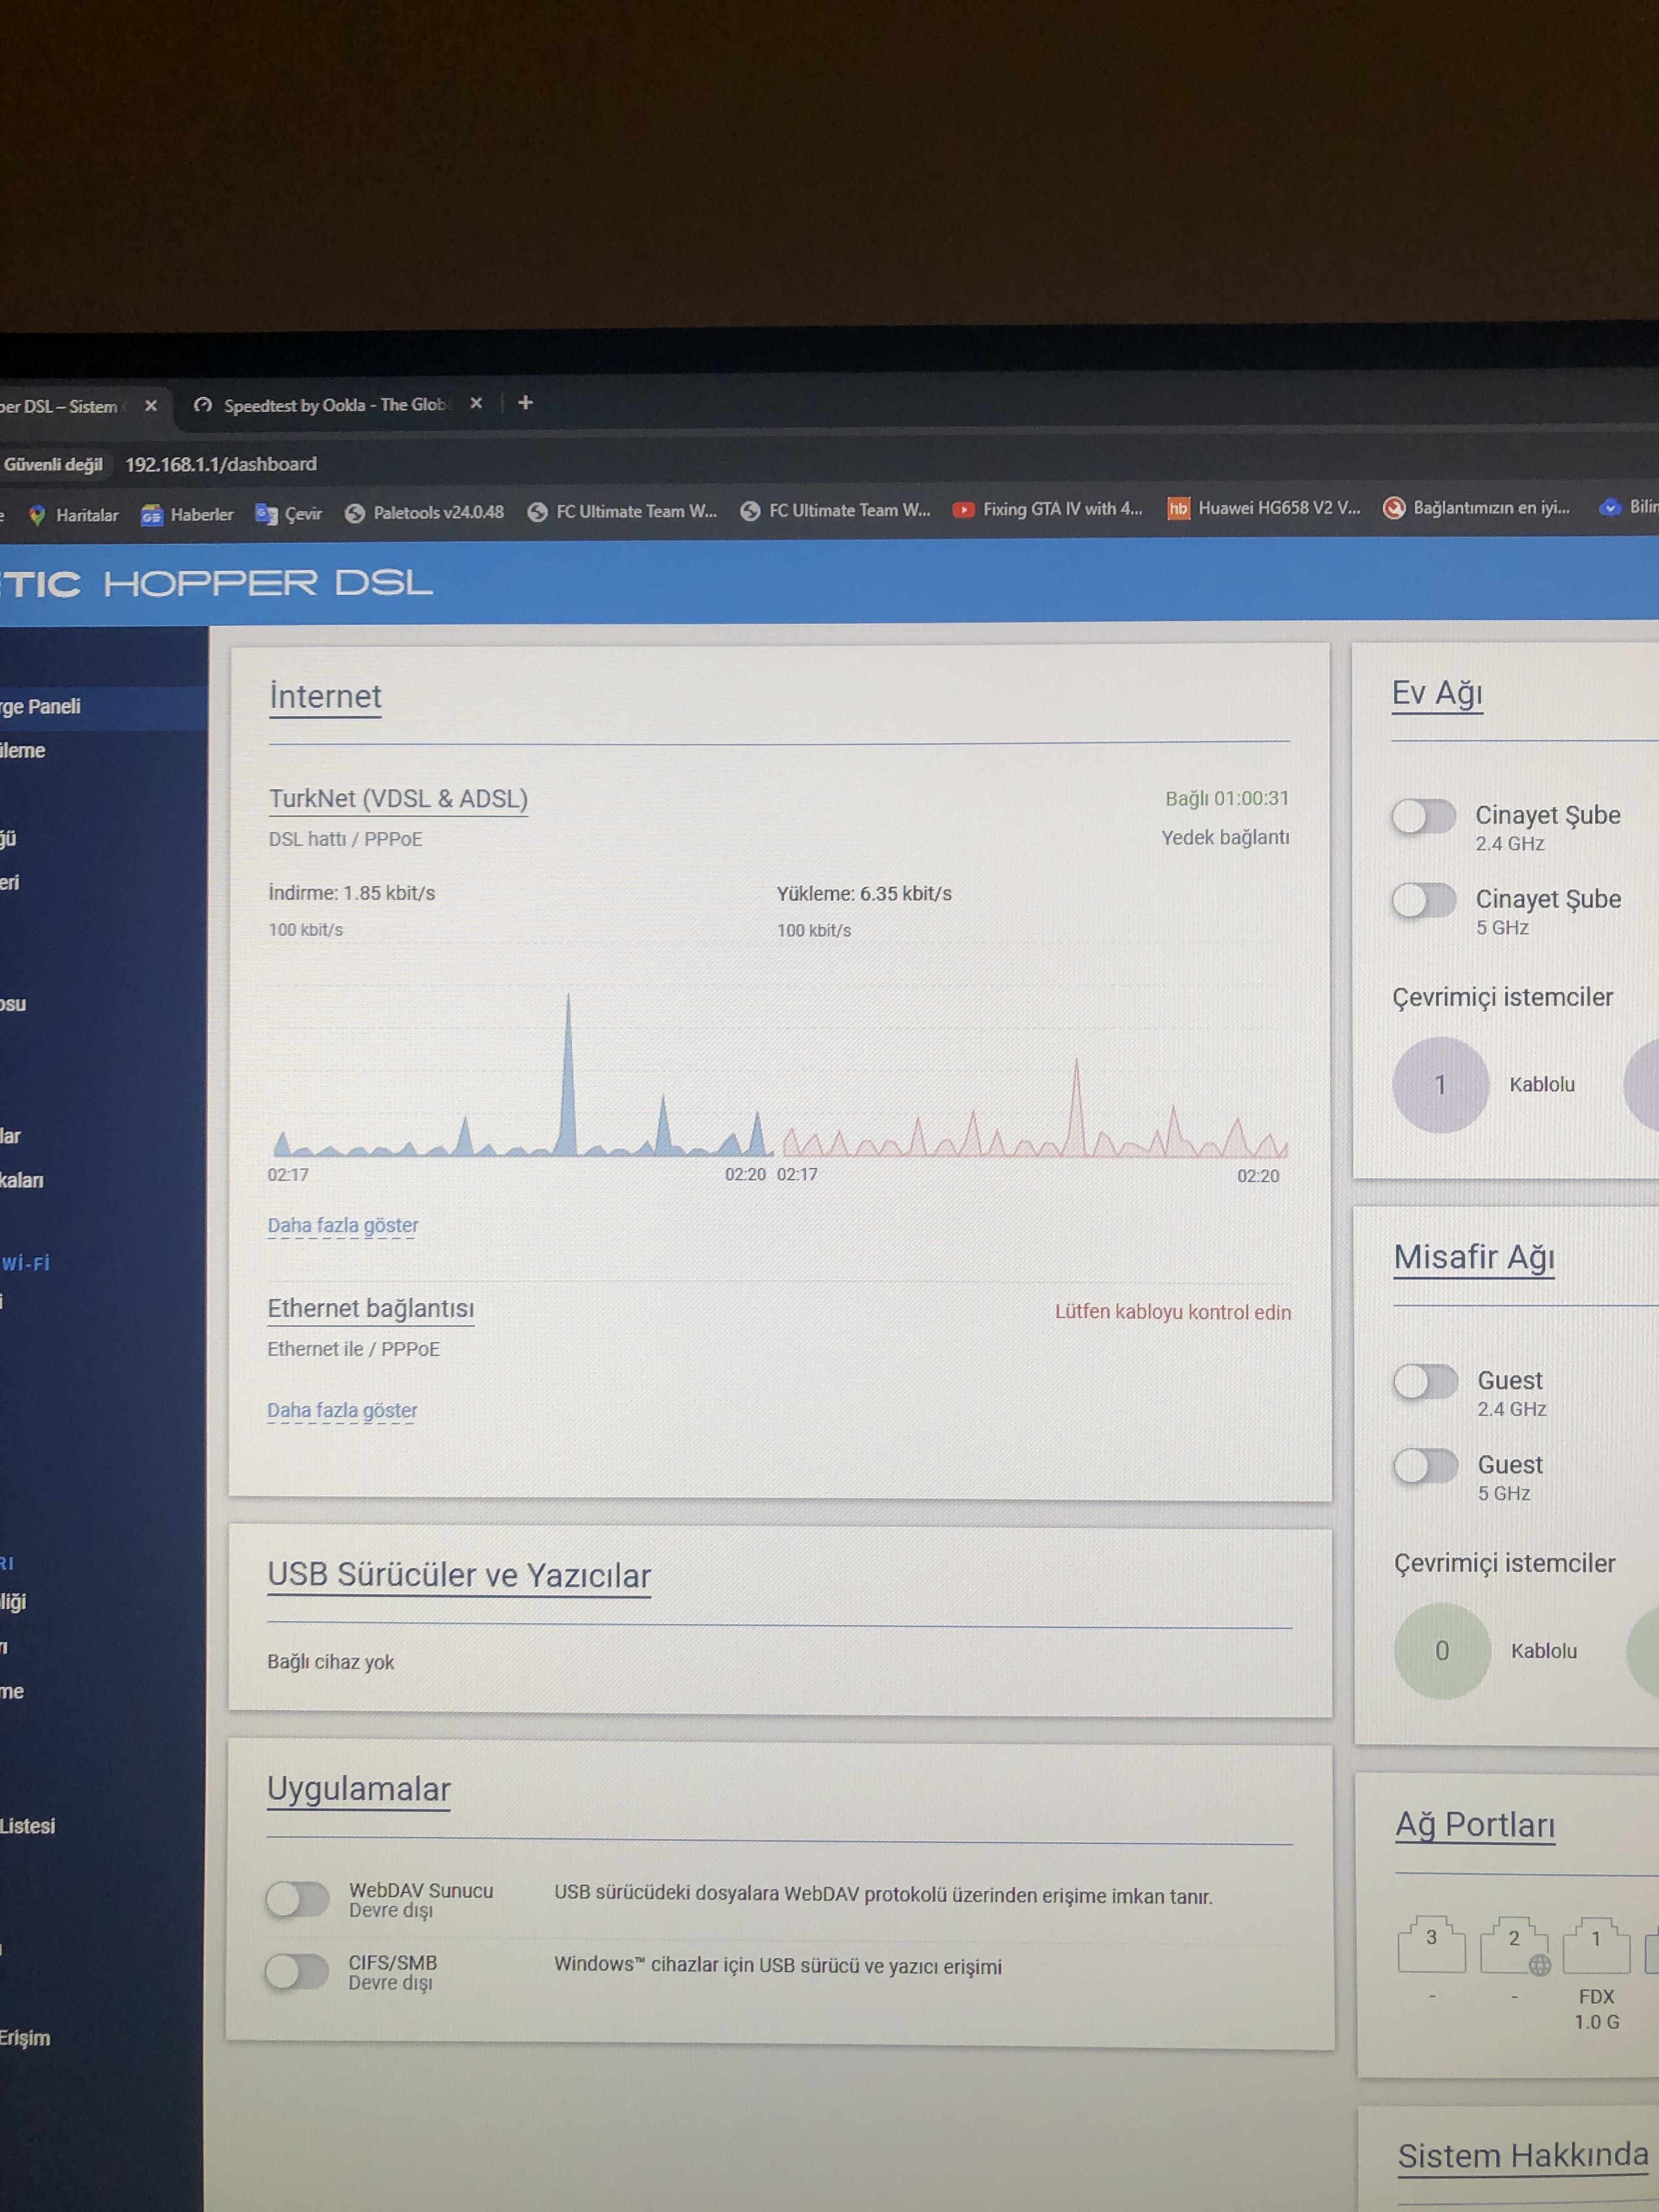Open USB Sürücüler ve Yazıcılar heading

[459, 1575]
